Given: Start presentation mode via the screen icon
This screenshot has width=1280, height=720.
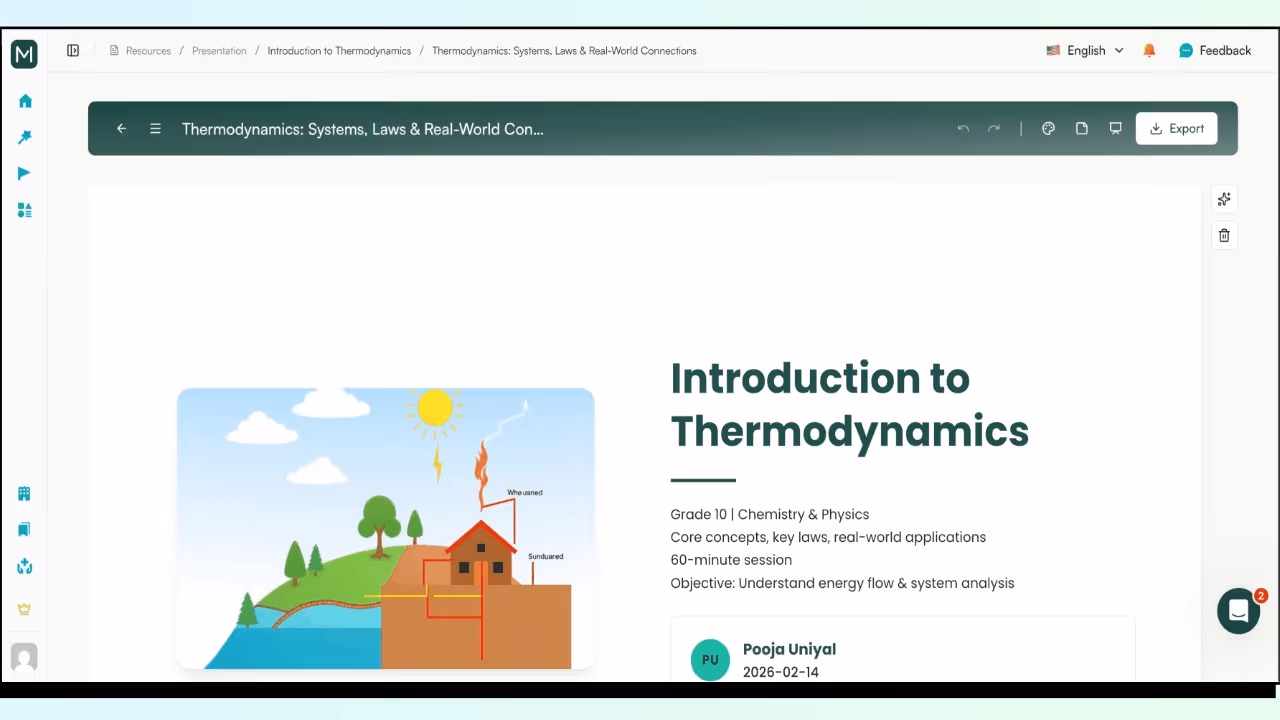Looking at the screenshot, I should 1115,128.
